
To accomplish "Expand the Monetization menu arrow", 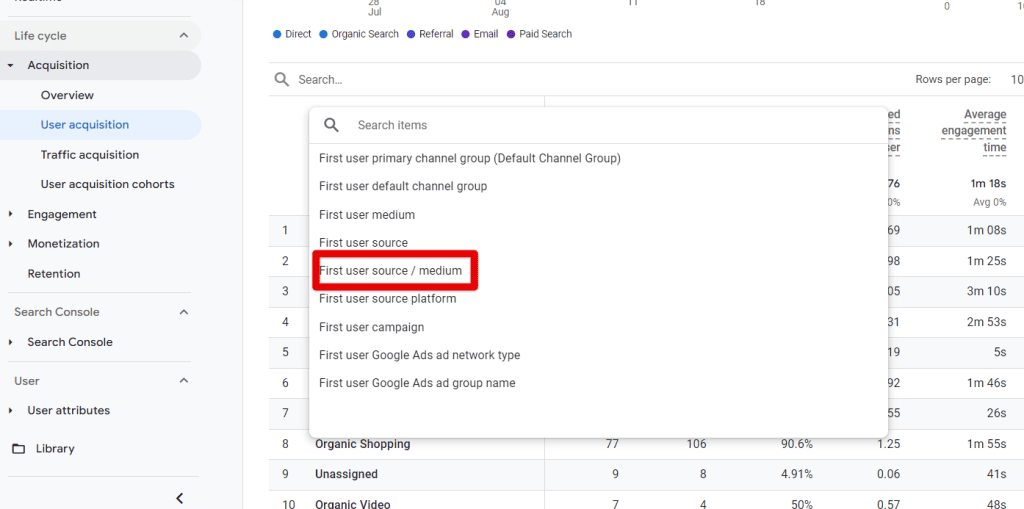I will pyautogui.click(x=11, y=244).
